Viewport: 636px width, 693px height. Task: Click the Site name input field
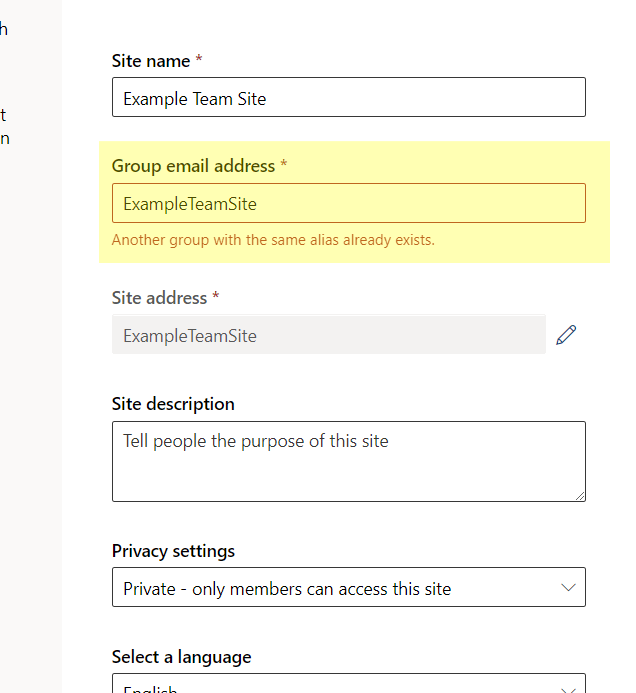click(x=349, y=97)
